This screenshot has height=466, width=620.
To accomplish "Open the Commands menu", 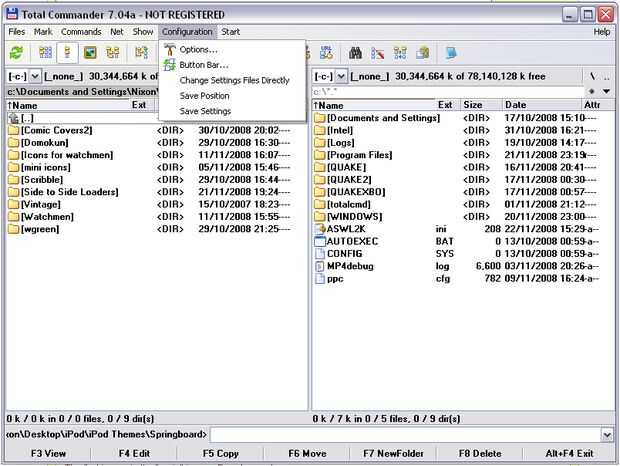I will pos(81,32).
